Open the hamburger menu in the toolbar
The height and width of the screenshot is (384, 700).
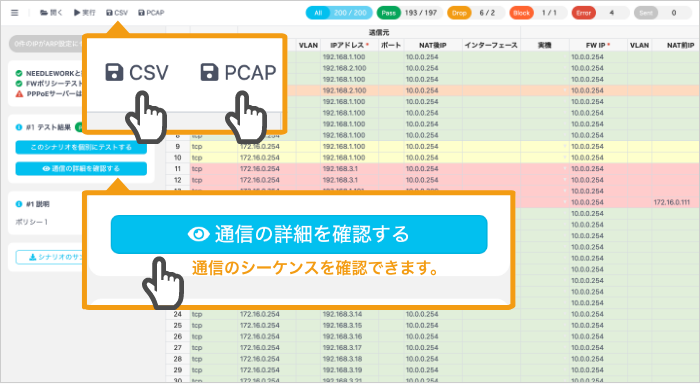(x=15, y=13)
